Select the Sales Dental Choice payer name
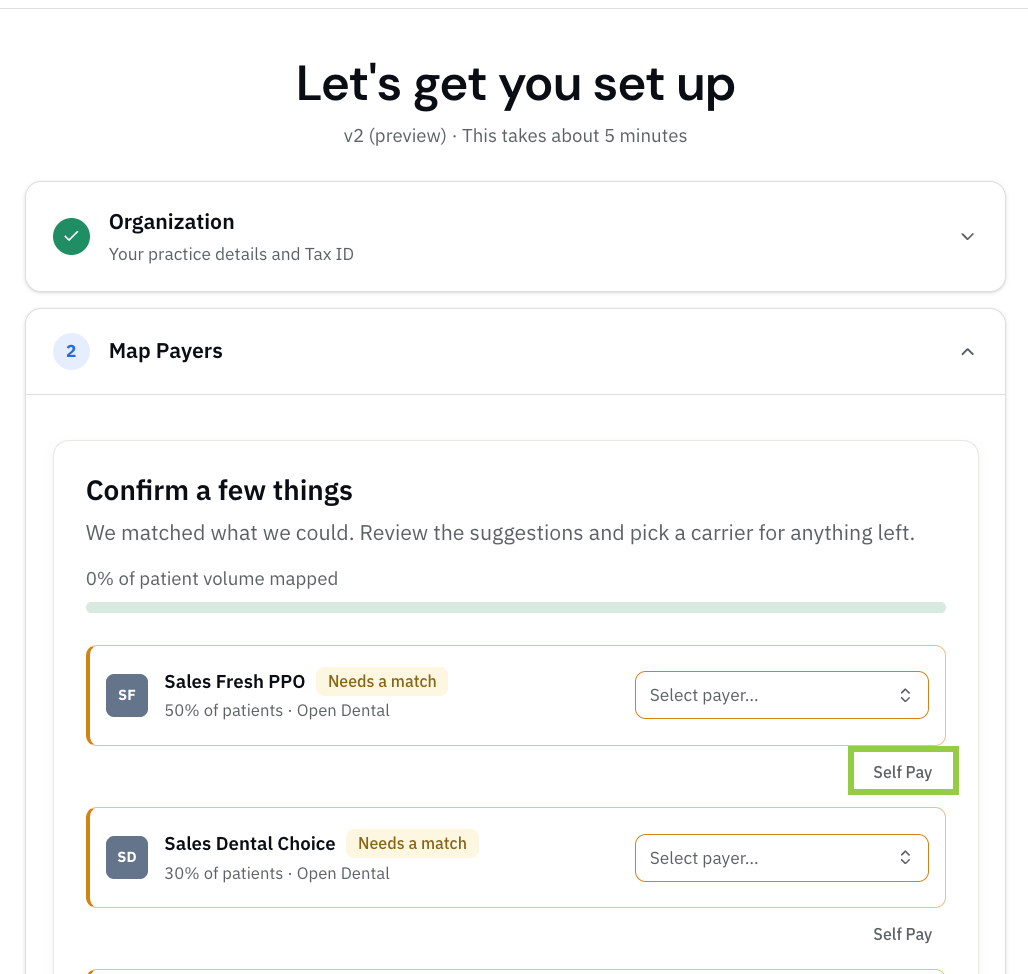Screen dimensions: 1028x974 tap(250, 844)
